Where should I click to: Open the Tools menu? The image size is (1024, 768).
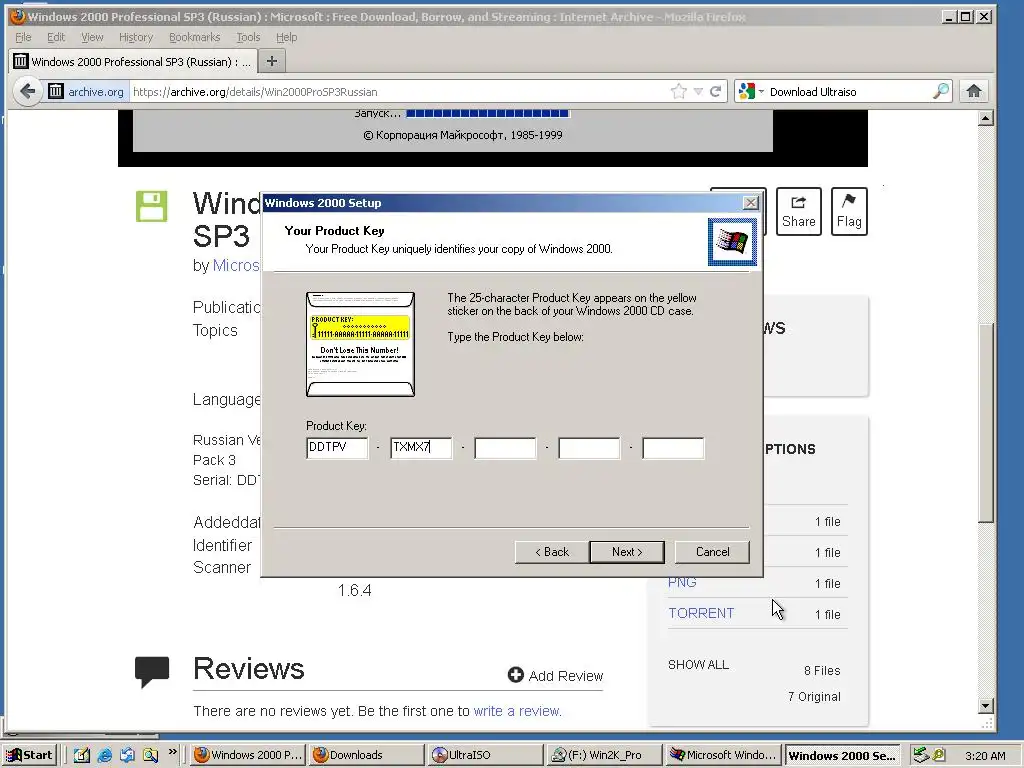click(248, 37)
